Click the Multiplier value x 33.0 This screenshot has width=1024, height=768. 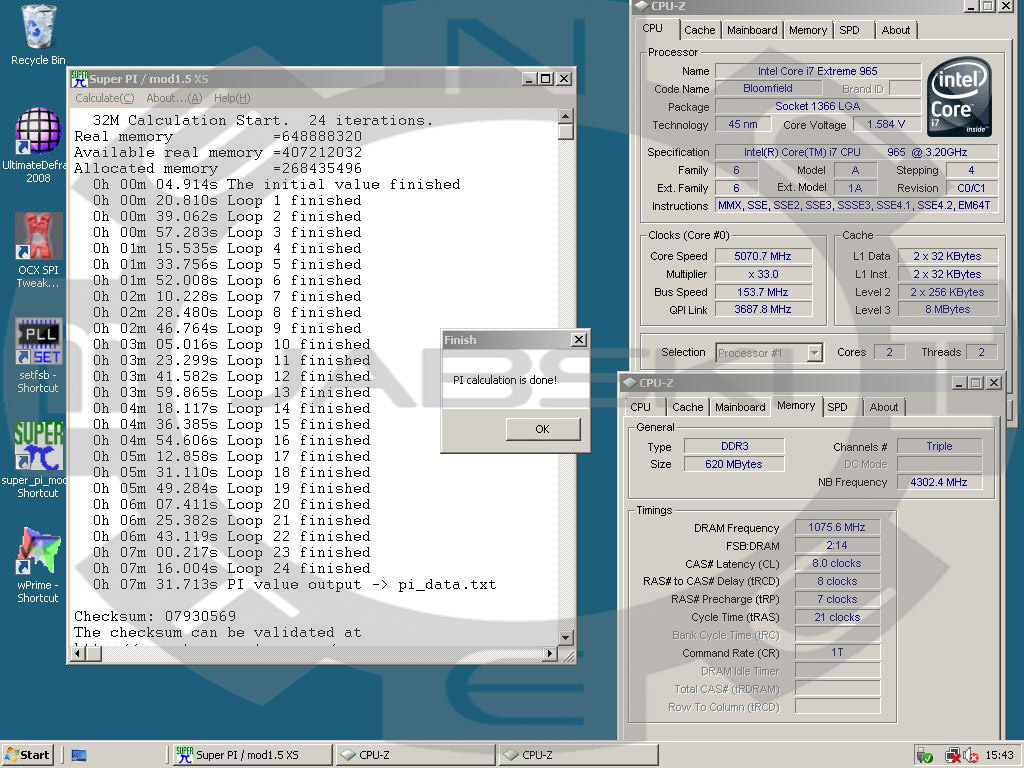763,274
